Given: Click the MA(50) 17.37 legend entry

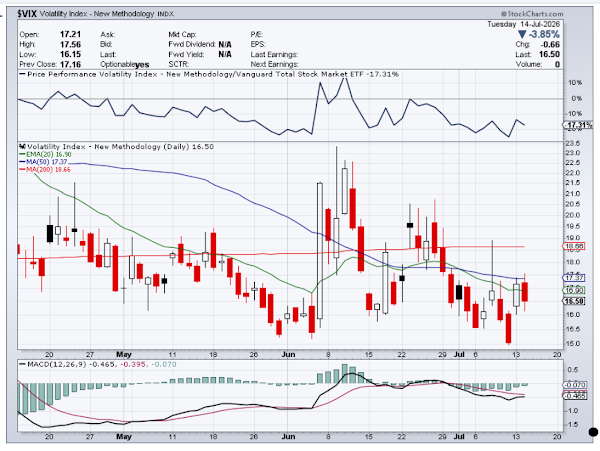Looking at the screenshot, I should (43, 162).
